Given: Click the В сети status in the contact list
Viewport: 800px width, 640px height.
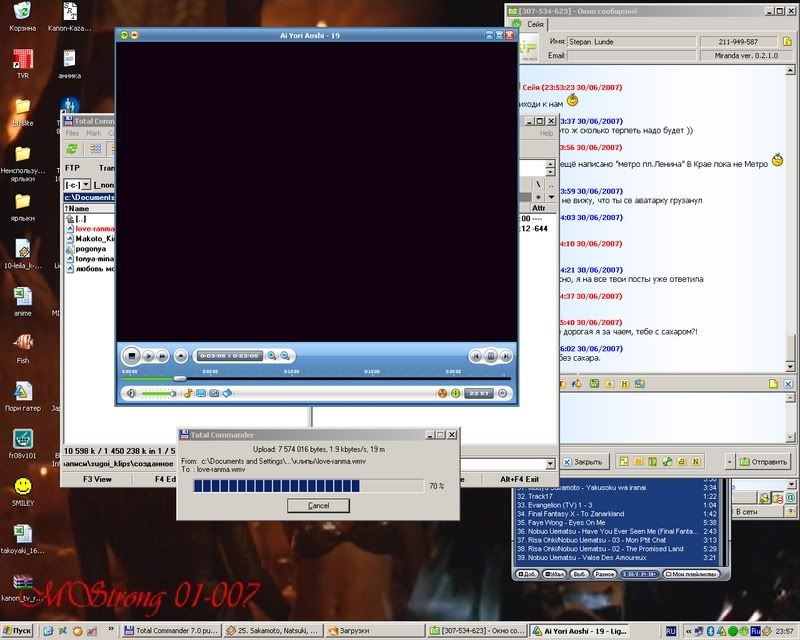Looking at the screenshot, I should tap(746, 511).
